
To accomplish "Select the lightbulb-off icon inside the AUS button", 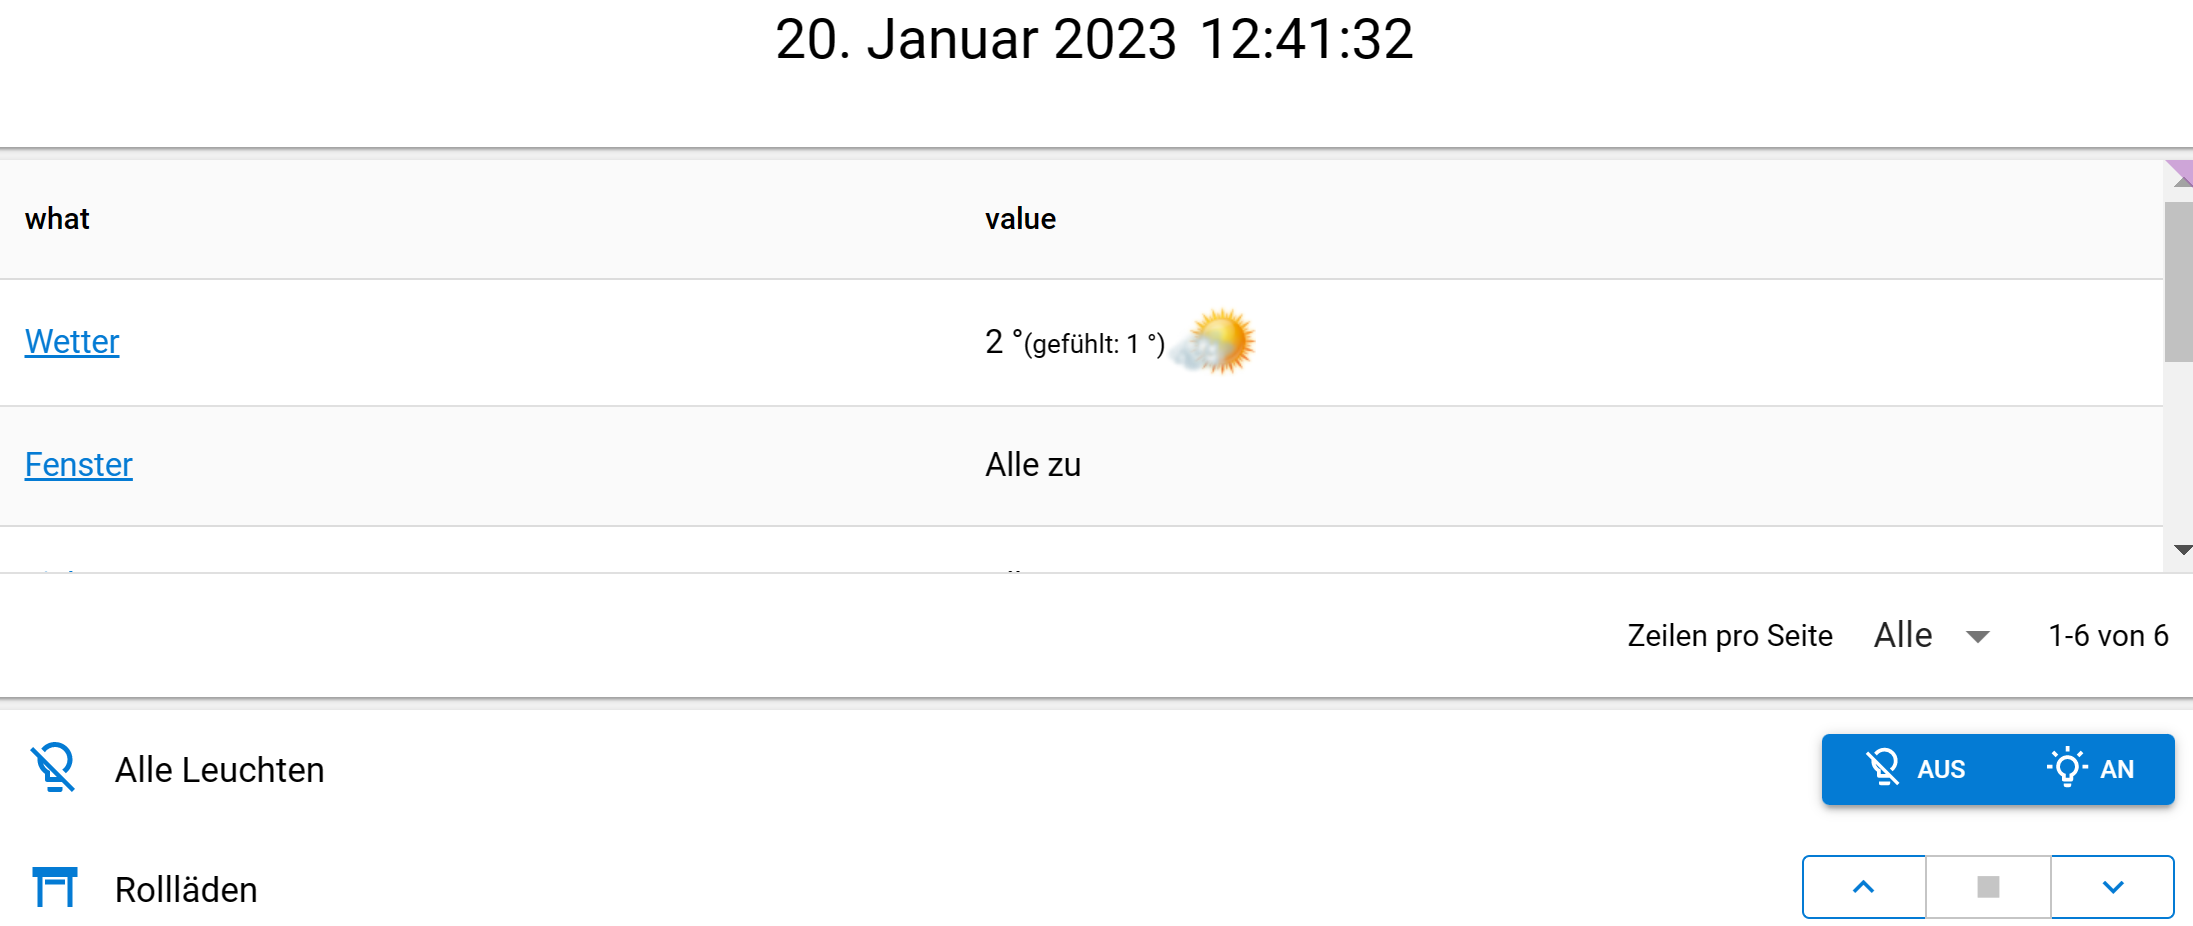I will (1884, 768).
